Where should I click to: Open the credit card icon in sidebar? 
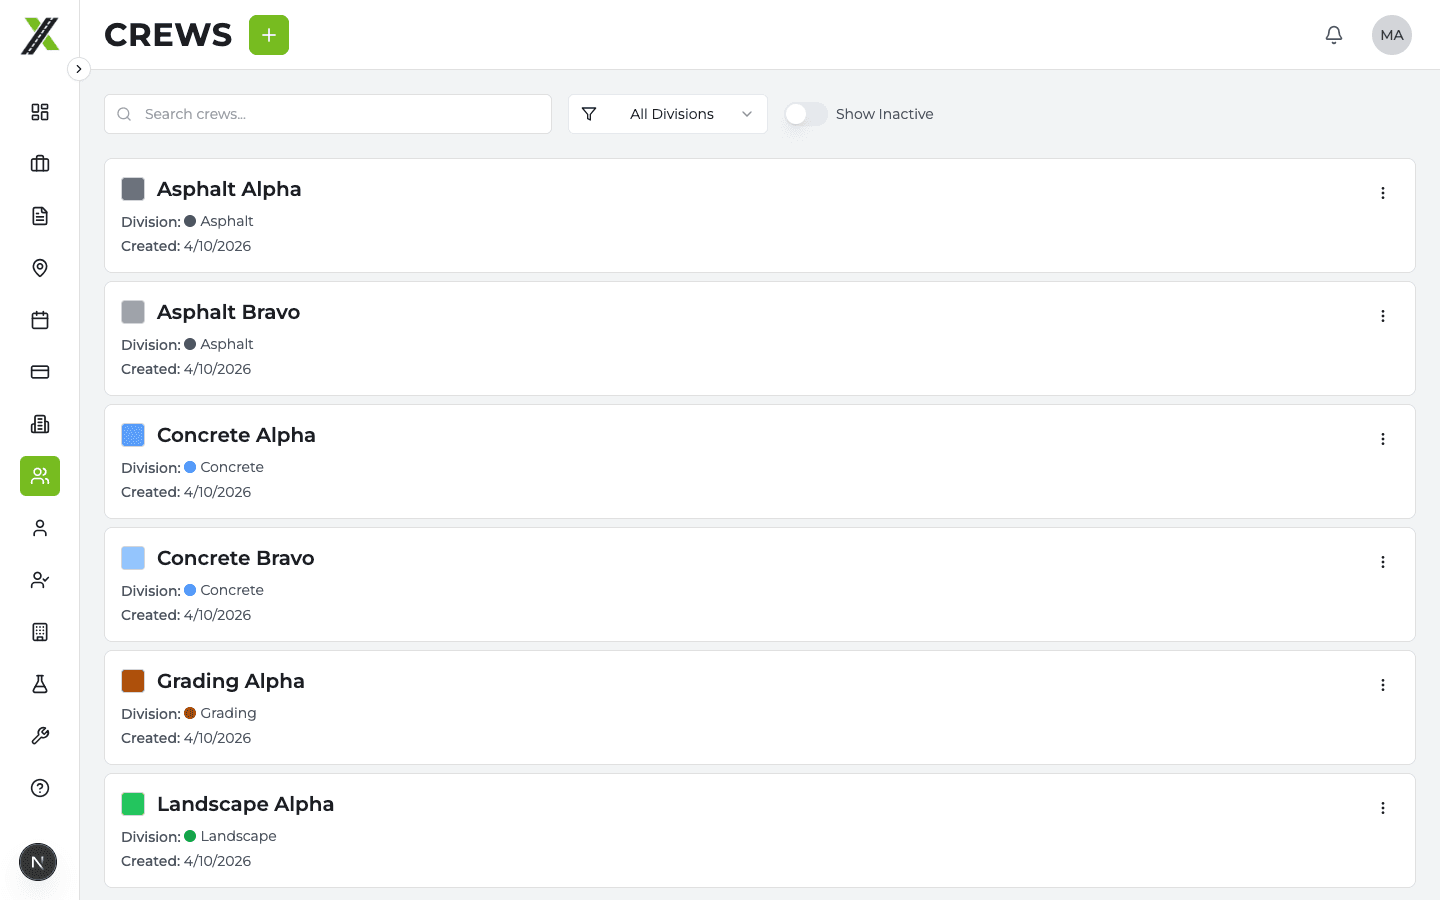[40, 372]
